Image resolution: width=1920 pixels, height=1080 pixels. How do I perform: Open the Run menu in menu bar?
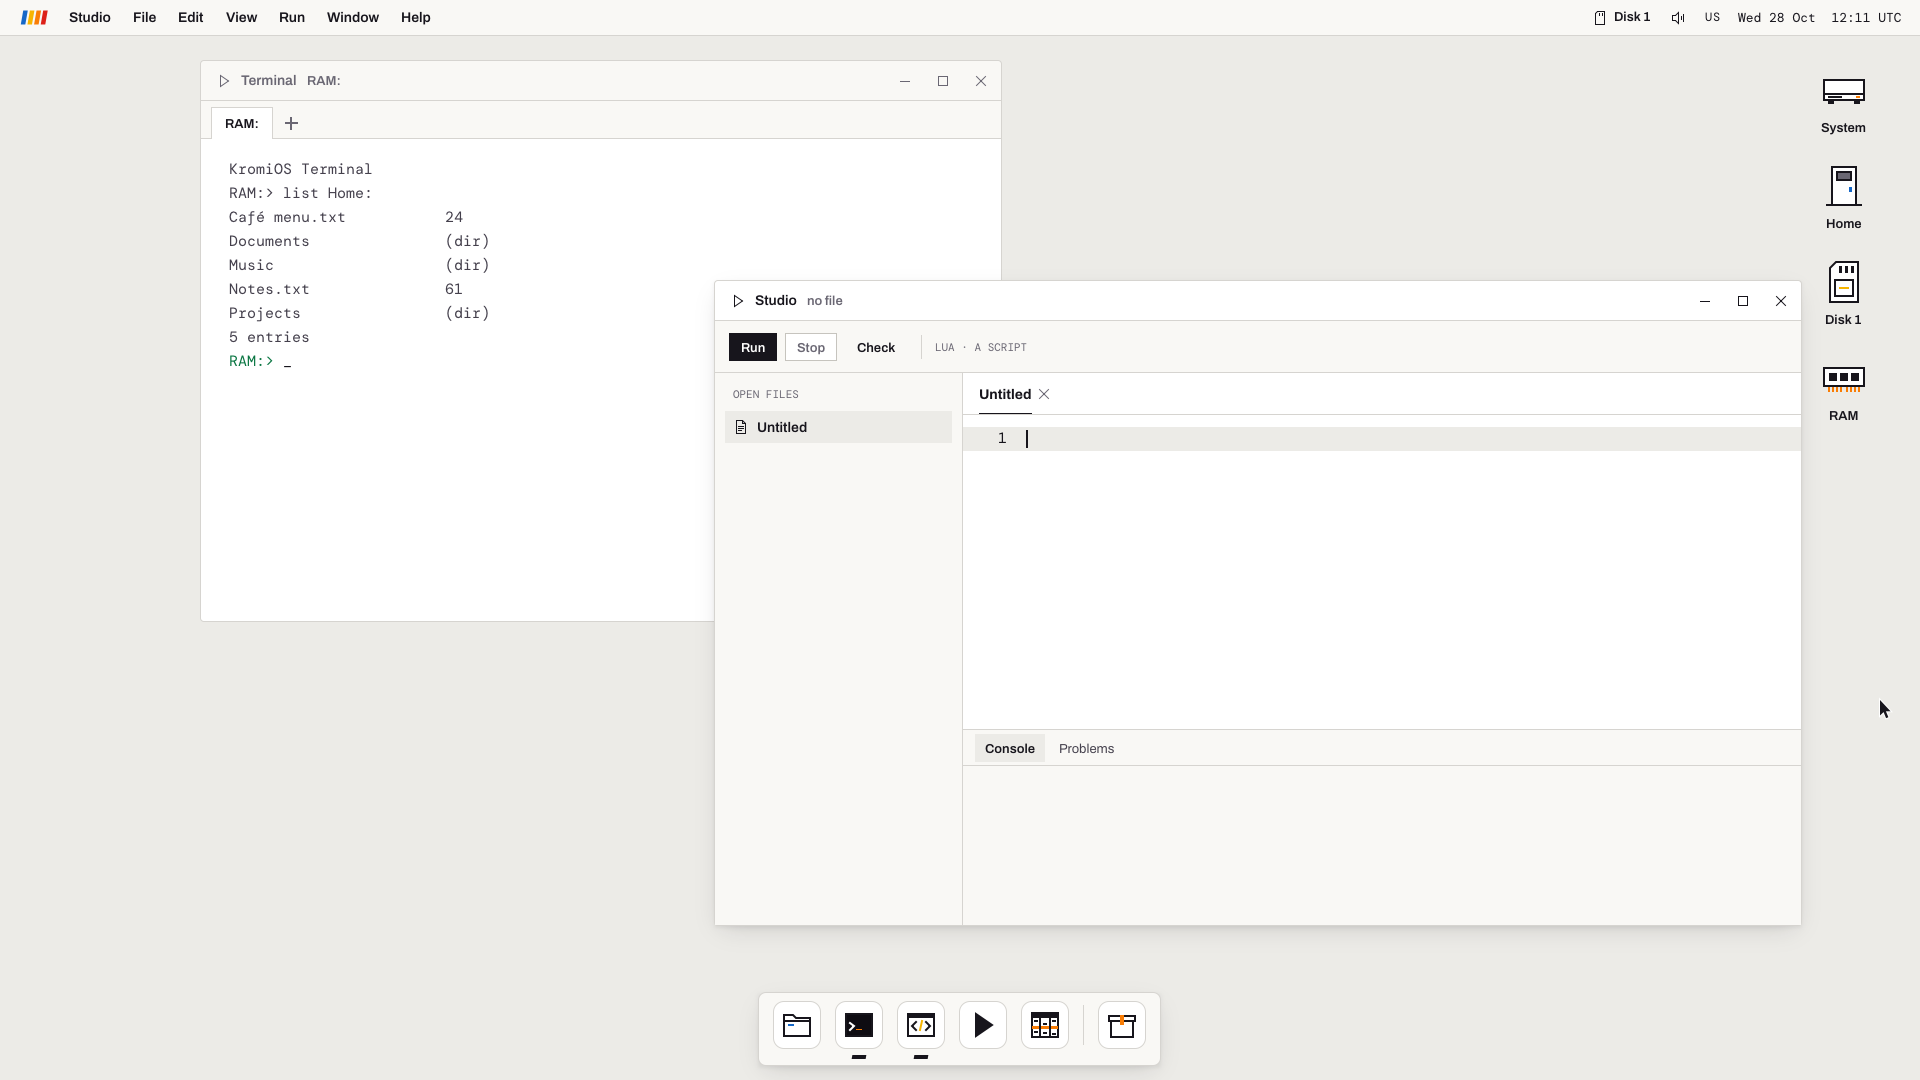[292, 17]
